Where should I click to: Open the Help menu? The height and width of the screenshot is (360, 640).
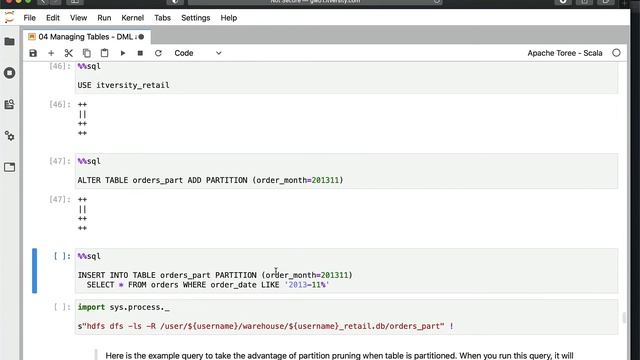point(229,18)
